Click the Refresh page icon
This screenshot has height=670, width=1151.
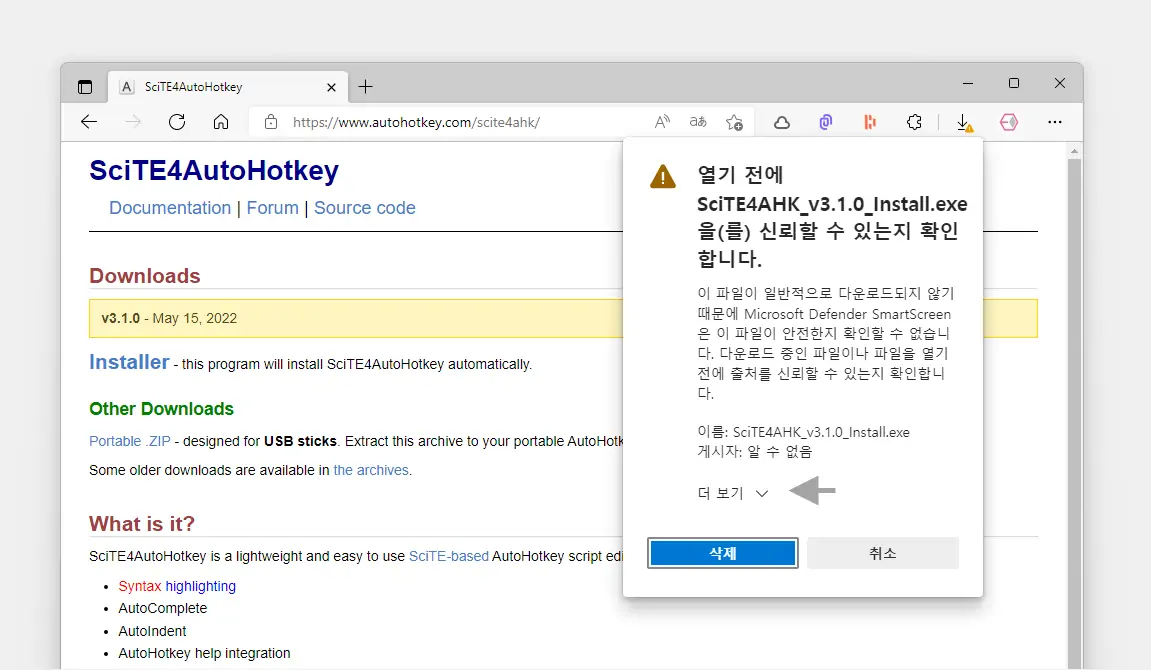tap(177, 121)
